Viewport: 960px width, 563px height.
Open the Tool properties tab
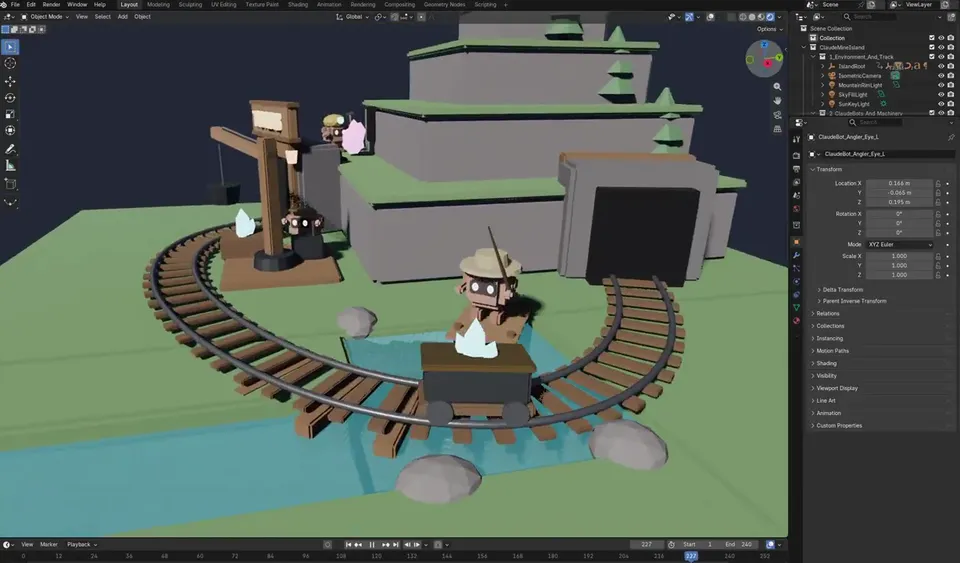click(797, 140)
